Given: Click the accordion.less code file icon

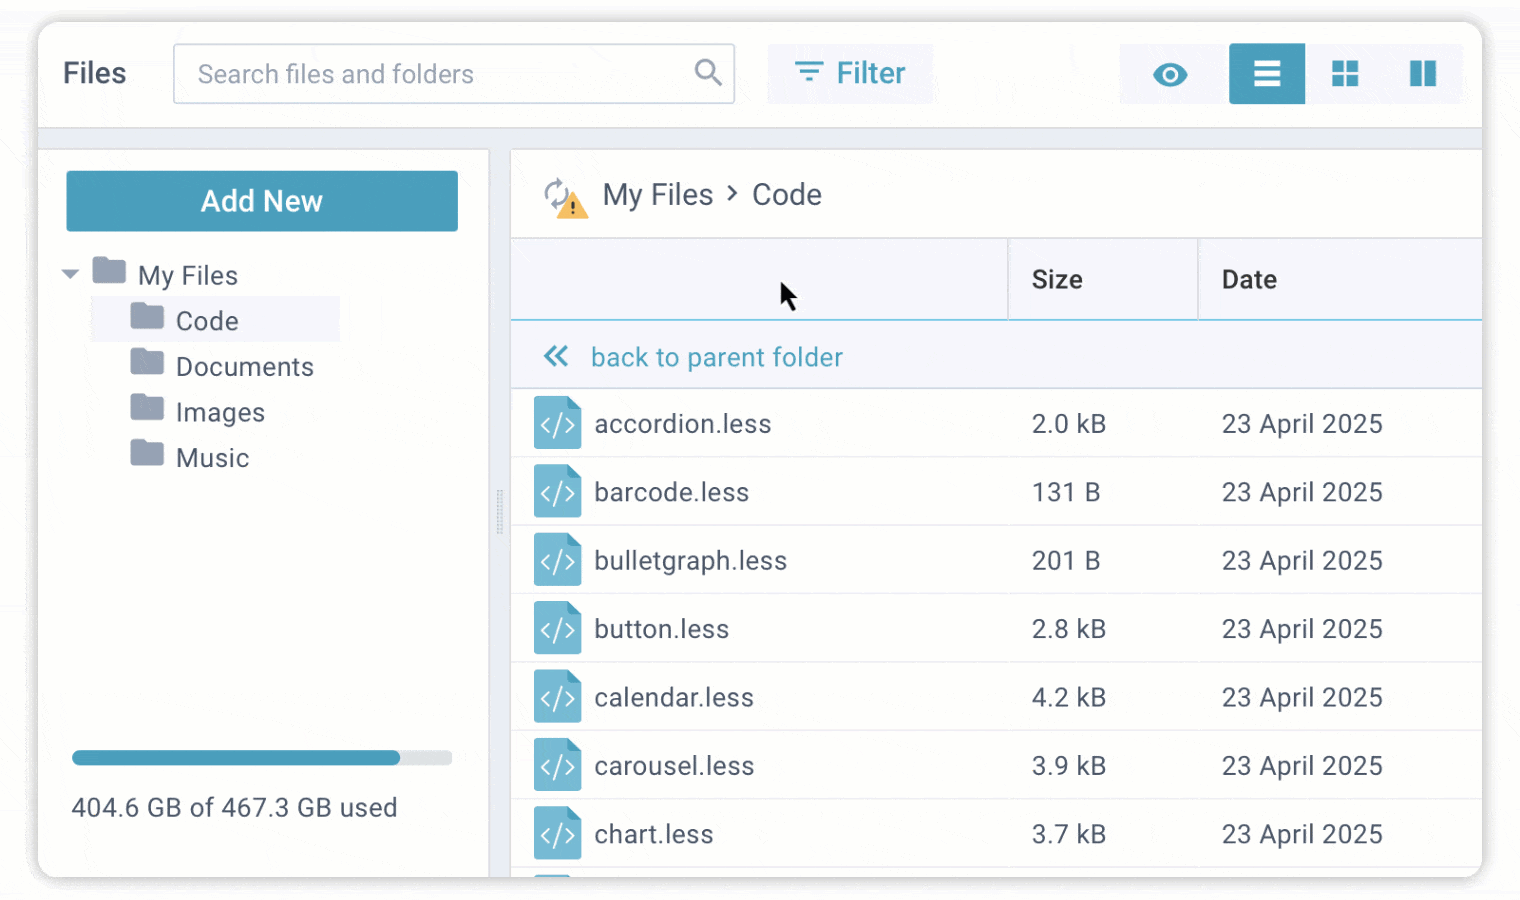Looking at the screenshot, I should coord(557,423).
